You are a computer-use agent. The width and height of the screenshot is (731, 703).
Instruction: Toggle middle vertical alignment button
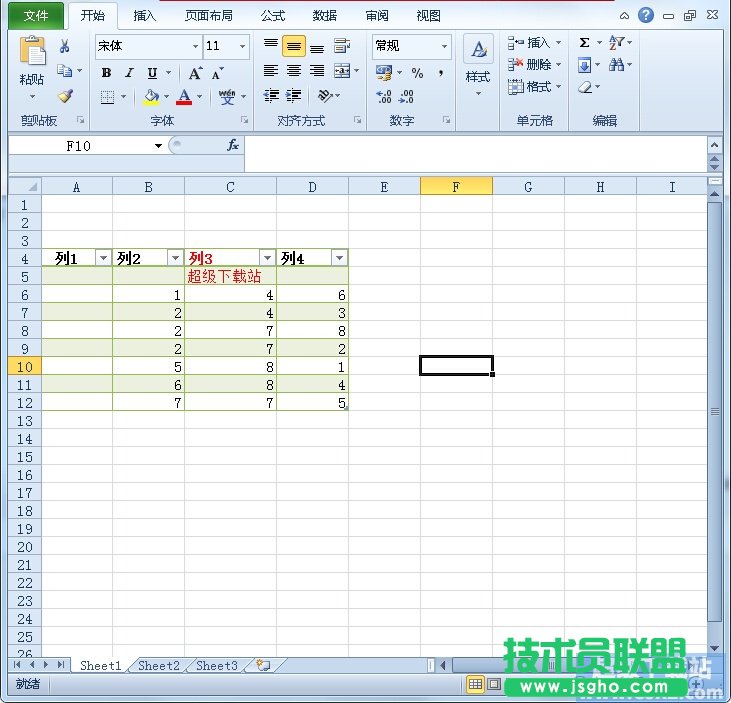point(293,46)
